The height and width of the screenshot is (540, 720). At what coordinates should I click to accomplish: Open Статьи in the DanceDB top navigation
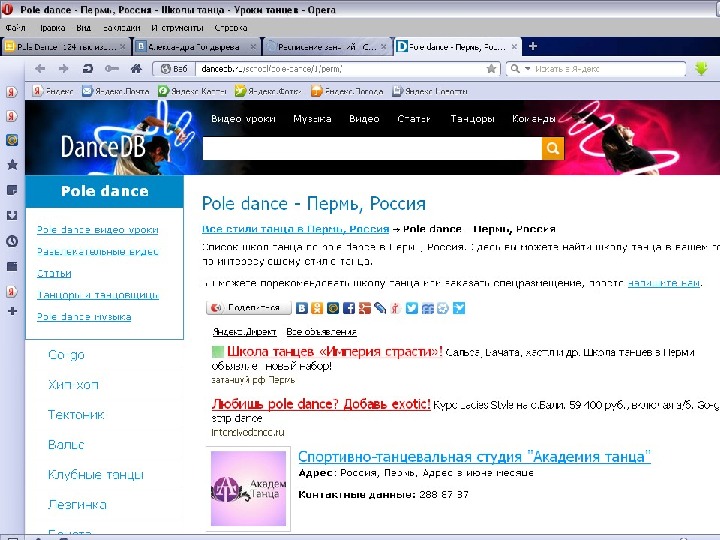(x=414, y=119)
